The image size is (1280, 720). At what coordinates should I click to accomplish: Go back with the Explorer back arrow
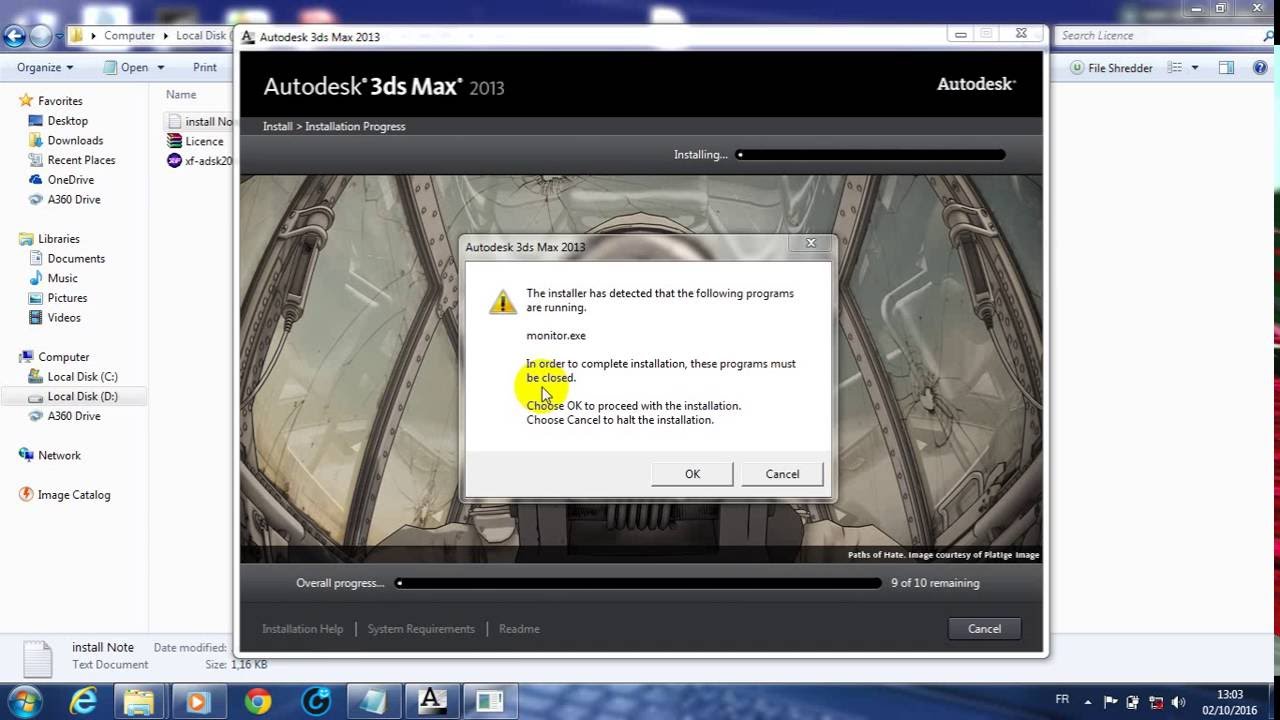pos(14,36)
